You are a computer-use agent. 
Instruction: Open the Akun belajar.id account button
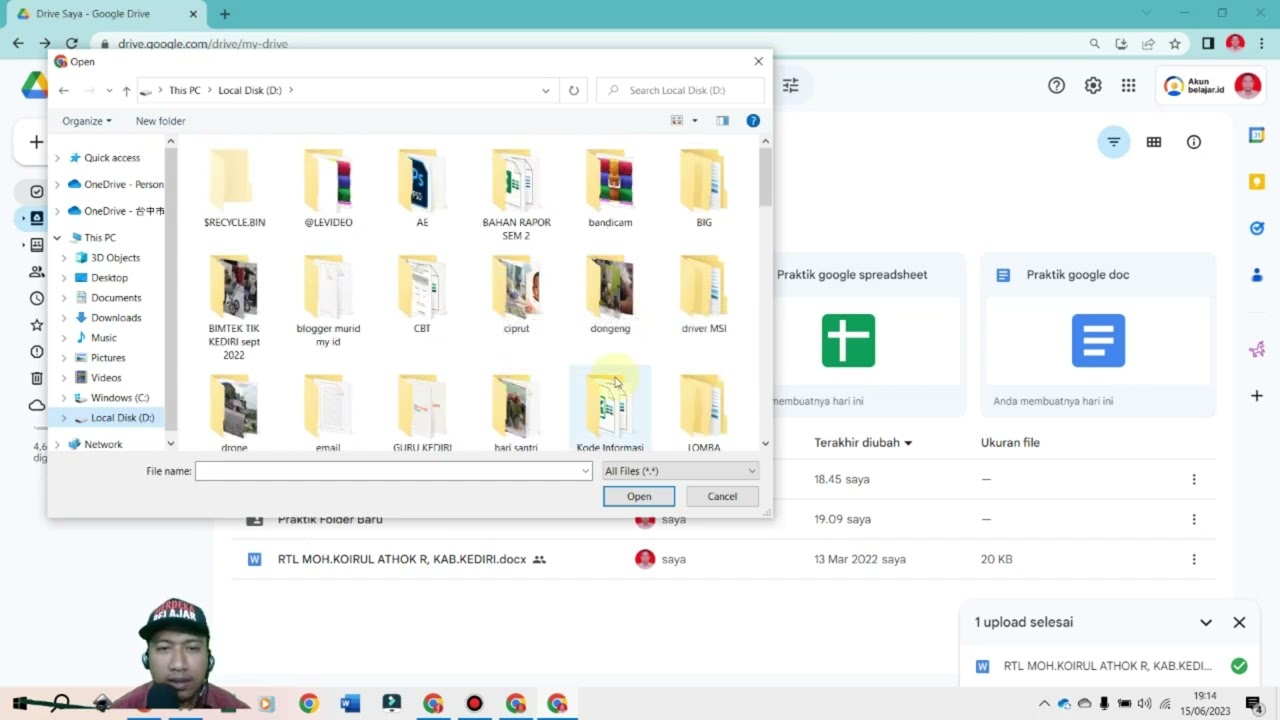point(1212,86)
